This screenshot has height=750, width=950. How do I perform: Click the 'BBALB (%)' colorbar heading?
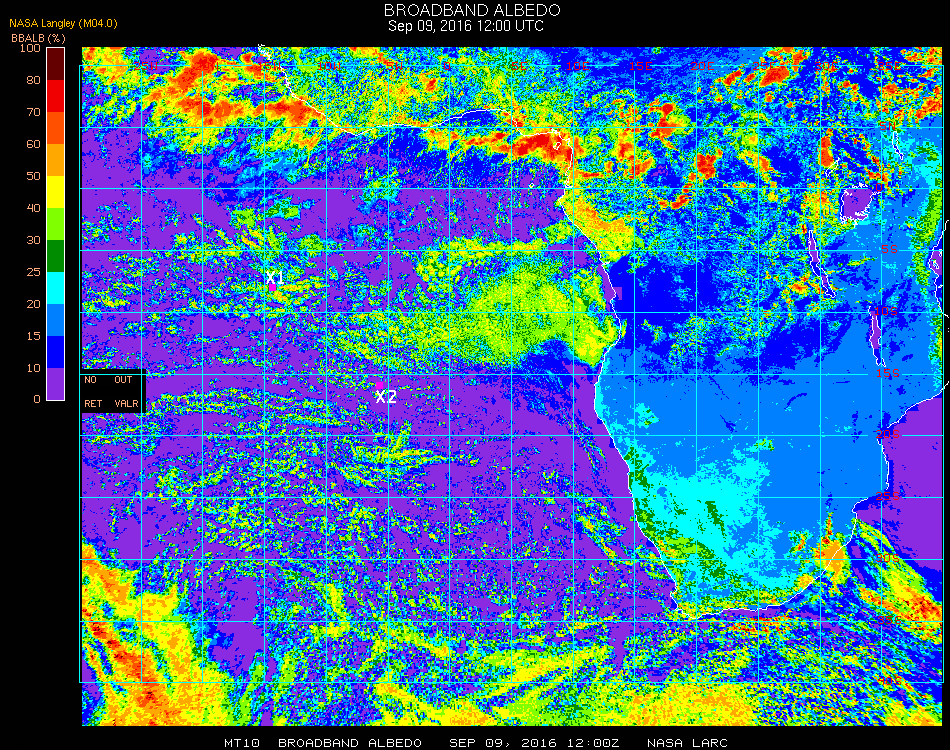click(38, 38)
